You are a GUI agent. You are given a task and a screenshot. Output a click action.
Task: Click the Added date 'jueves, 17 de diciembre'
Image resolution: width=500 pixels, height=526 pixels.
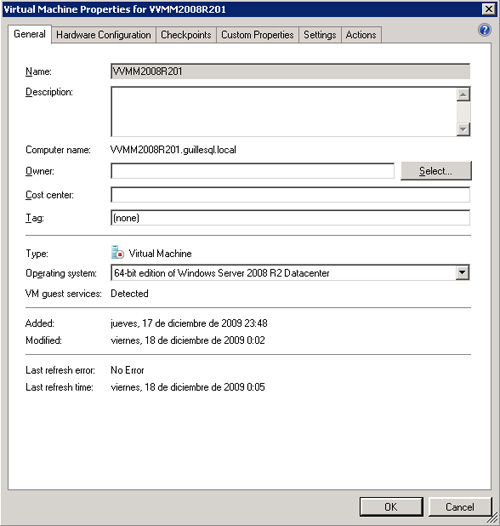pos(189,323)
